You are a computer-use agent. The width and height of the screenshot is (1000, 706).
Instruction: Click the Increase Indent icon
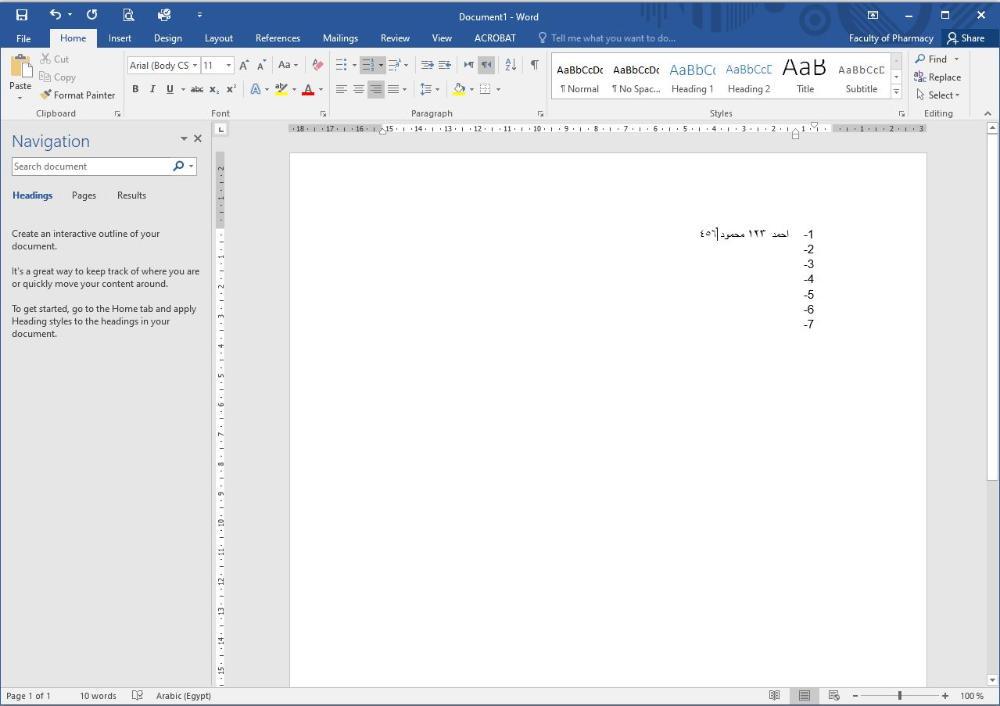point(445,65)
